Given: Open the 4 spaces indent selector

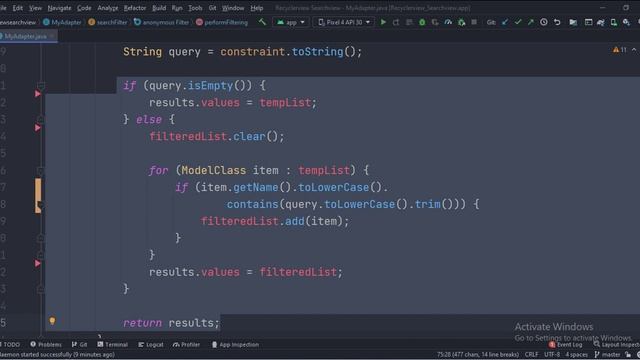Looking at the screenshot, I should 576,355.
